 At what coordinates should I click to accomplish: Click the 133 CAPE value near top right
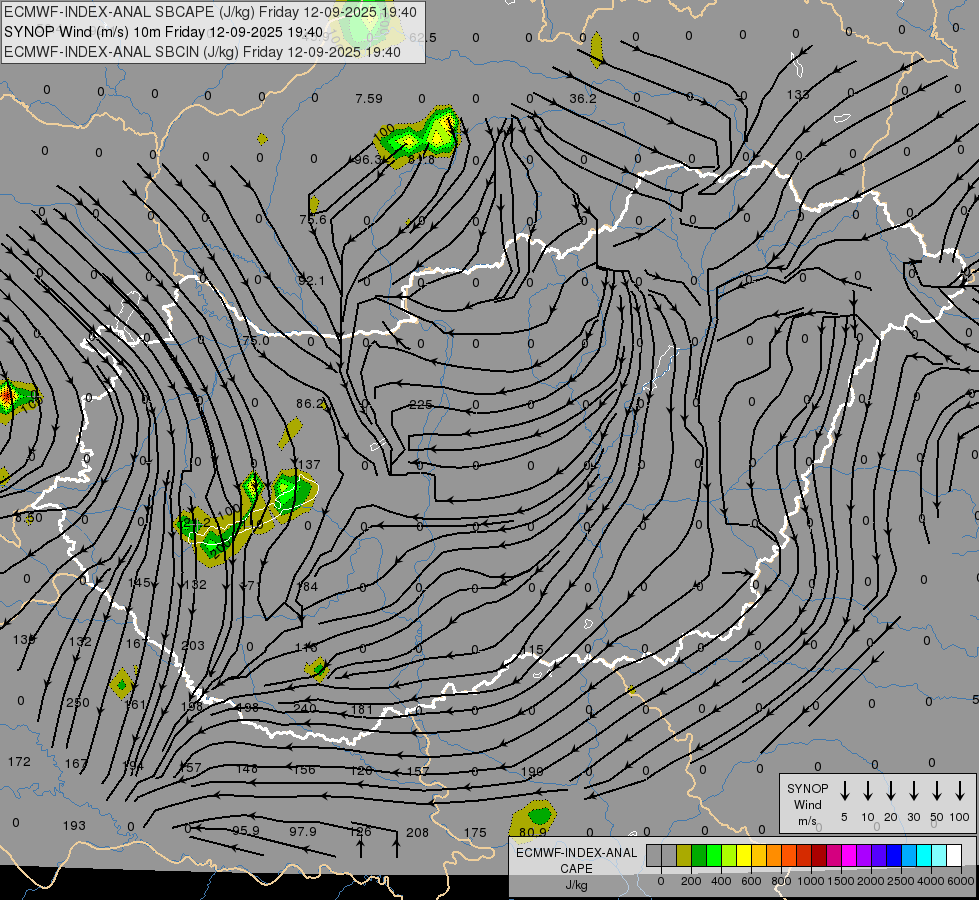coord(798,94)
